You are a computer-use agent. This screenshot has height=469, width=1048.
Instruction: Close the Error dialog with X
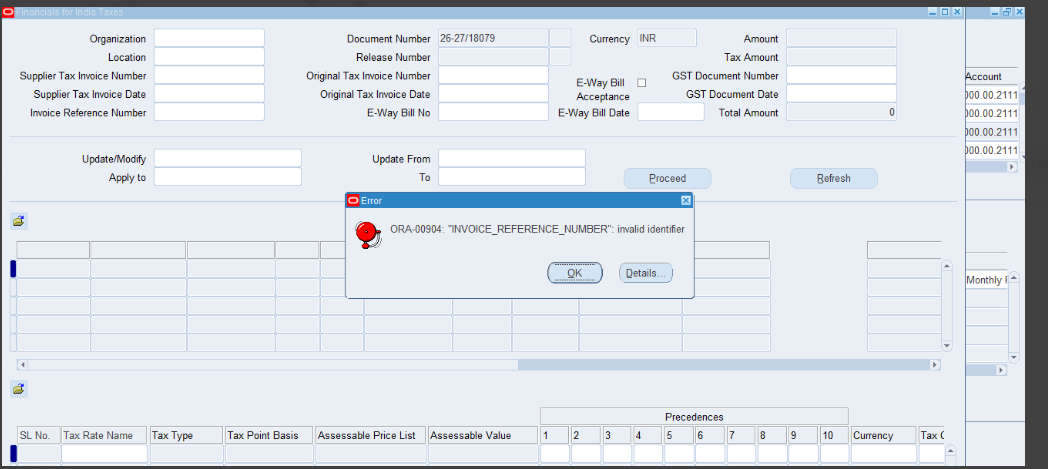686,200
